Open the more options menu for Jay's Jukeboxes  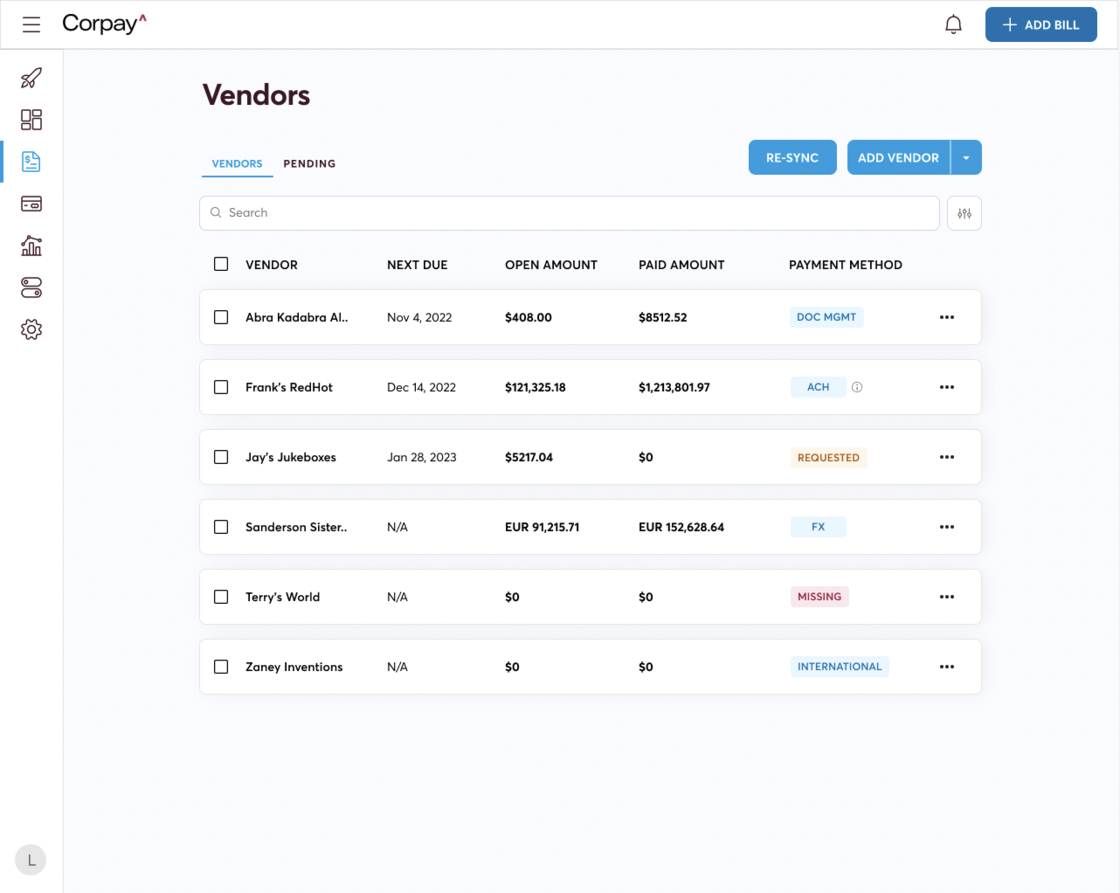(946, 457)
